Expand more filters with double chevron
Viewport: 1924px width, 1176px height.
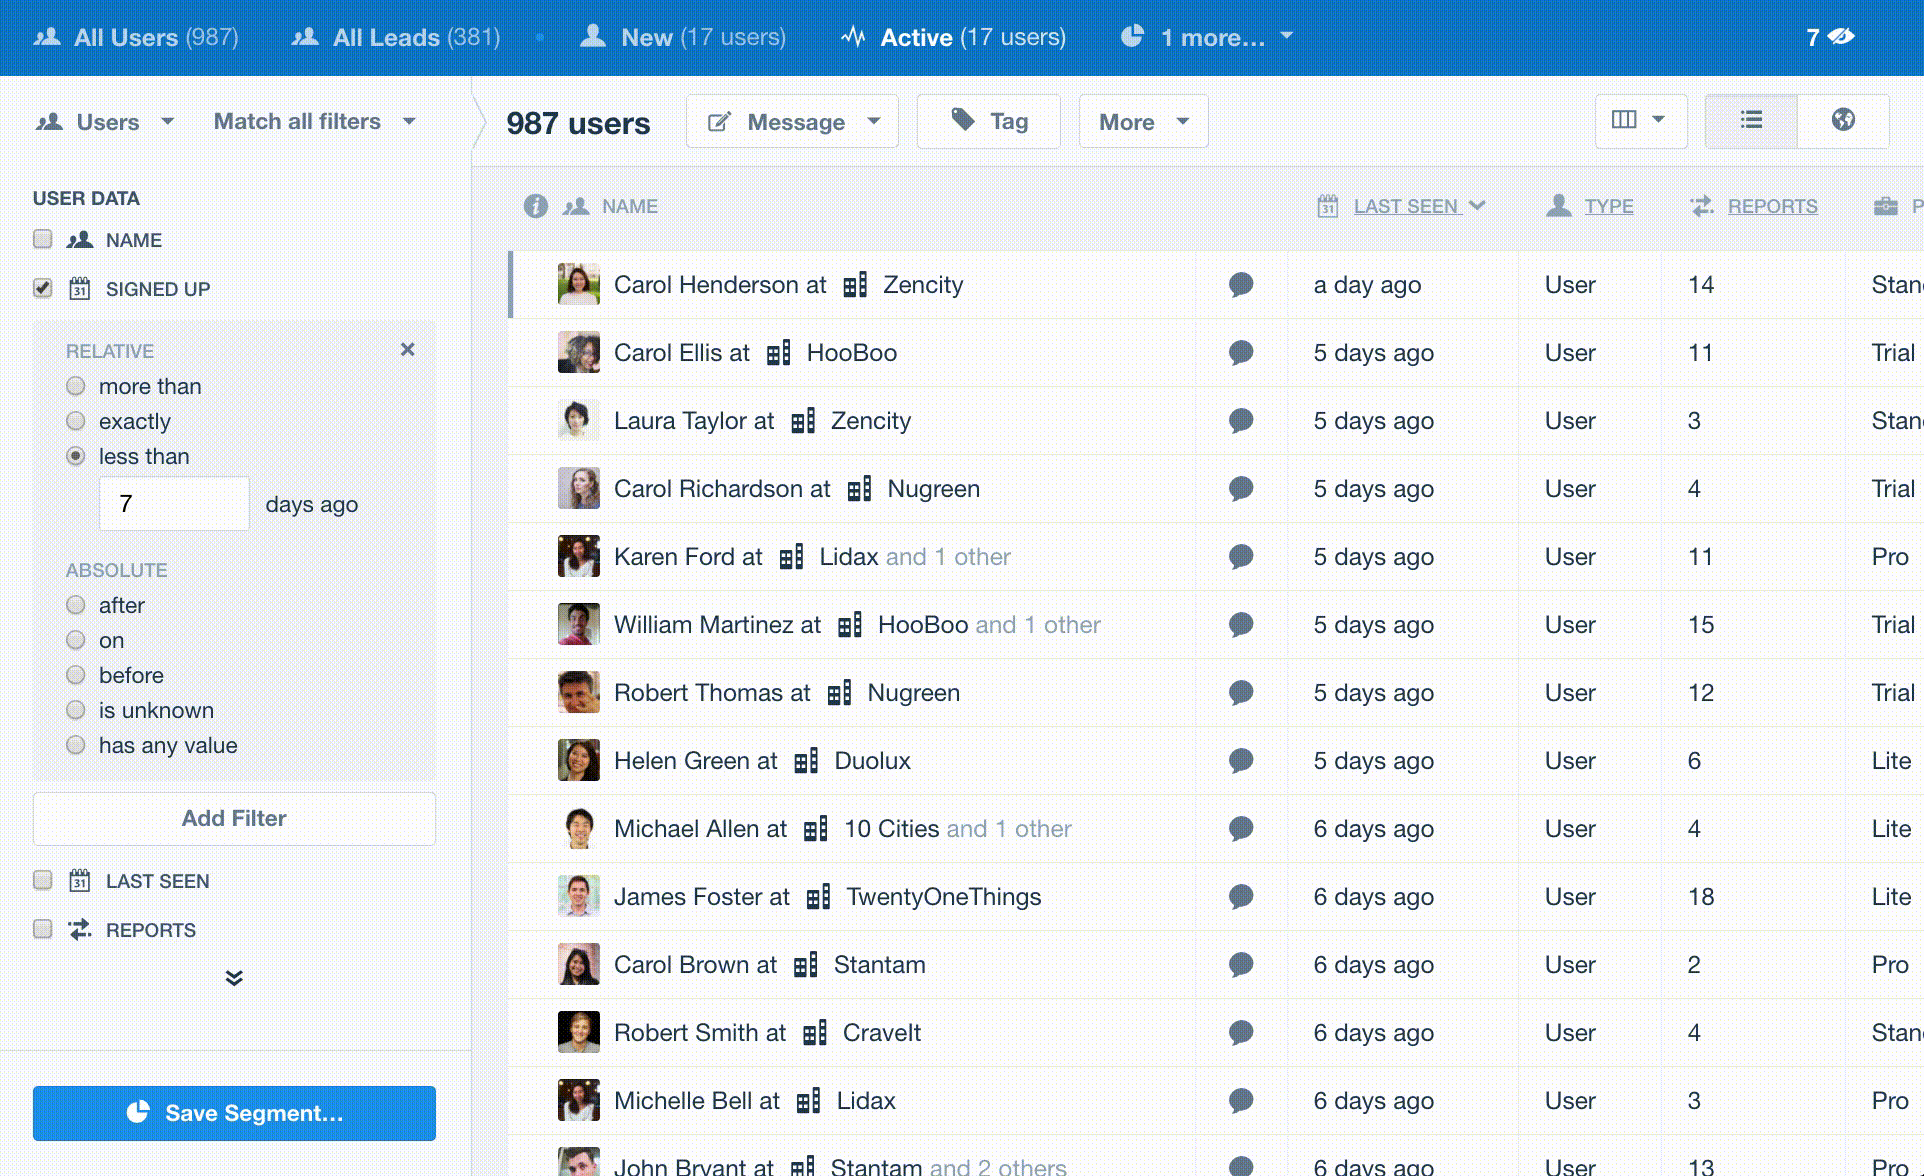(234, 978)
